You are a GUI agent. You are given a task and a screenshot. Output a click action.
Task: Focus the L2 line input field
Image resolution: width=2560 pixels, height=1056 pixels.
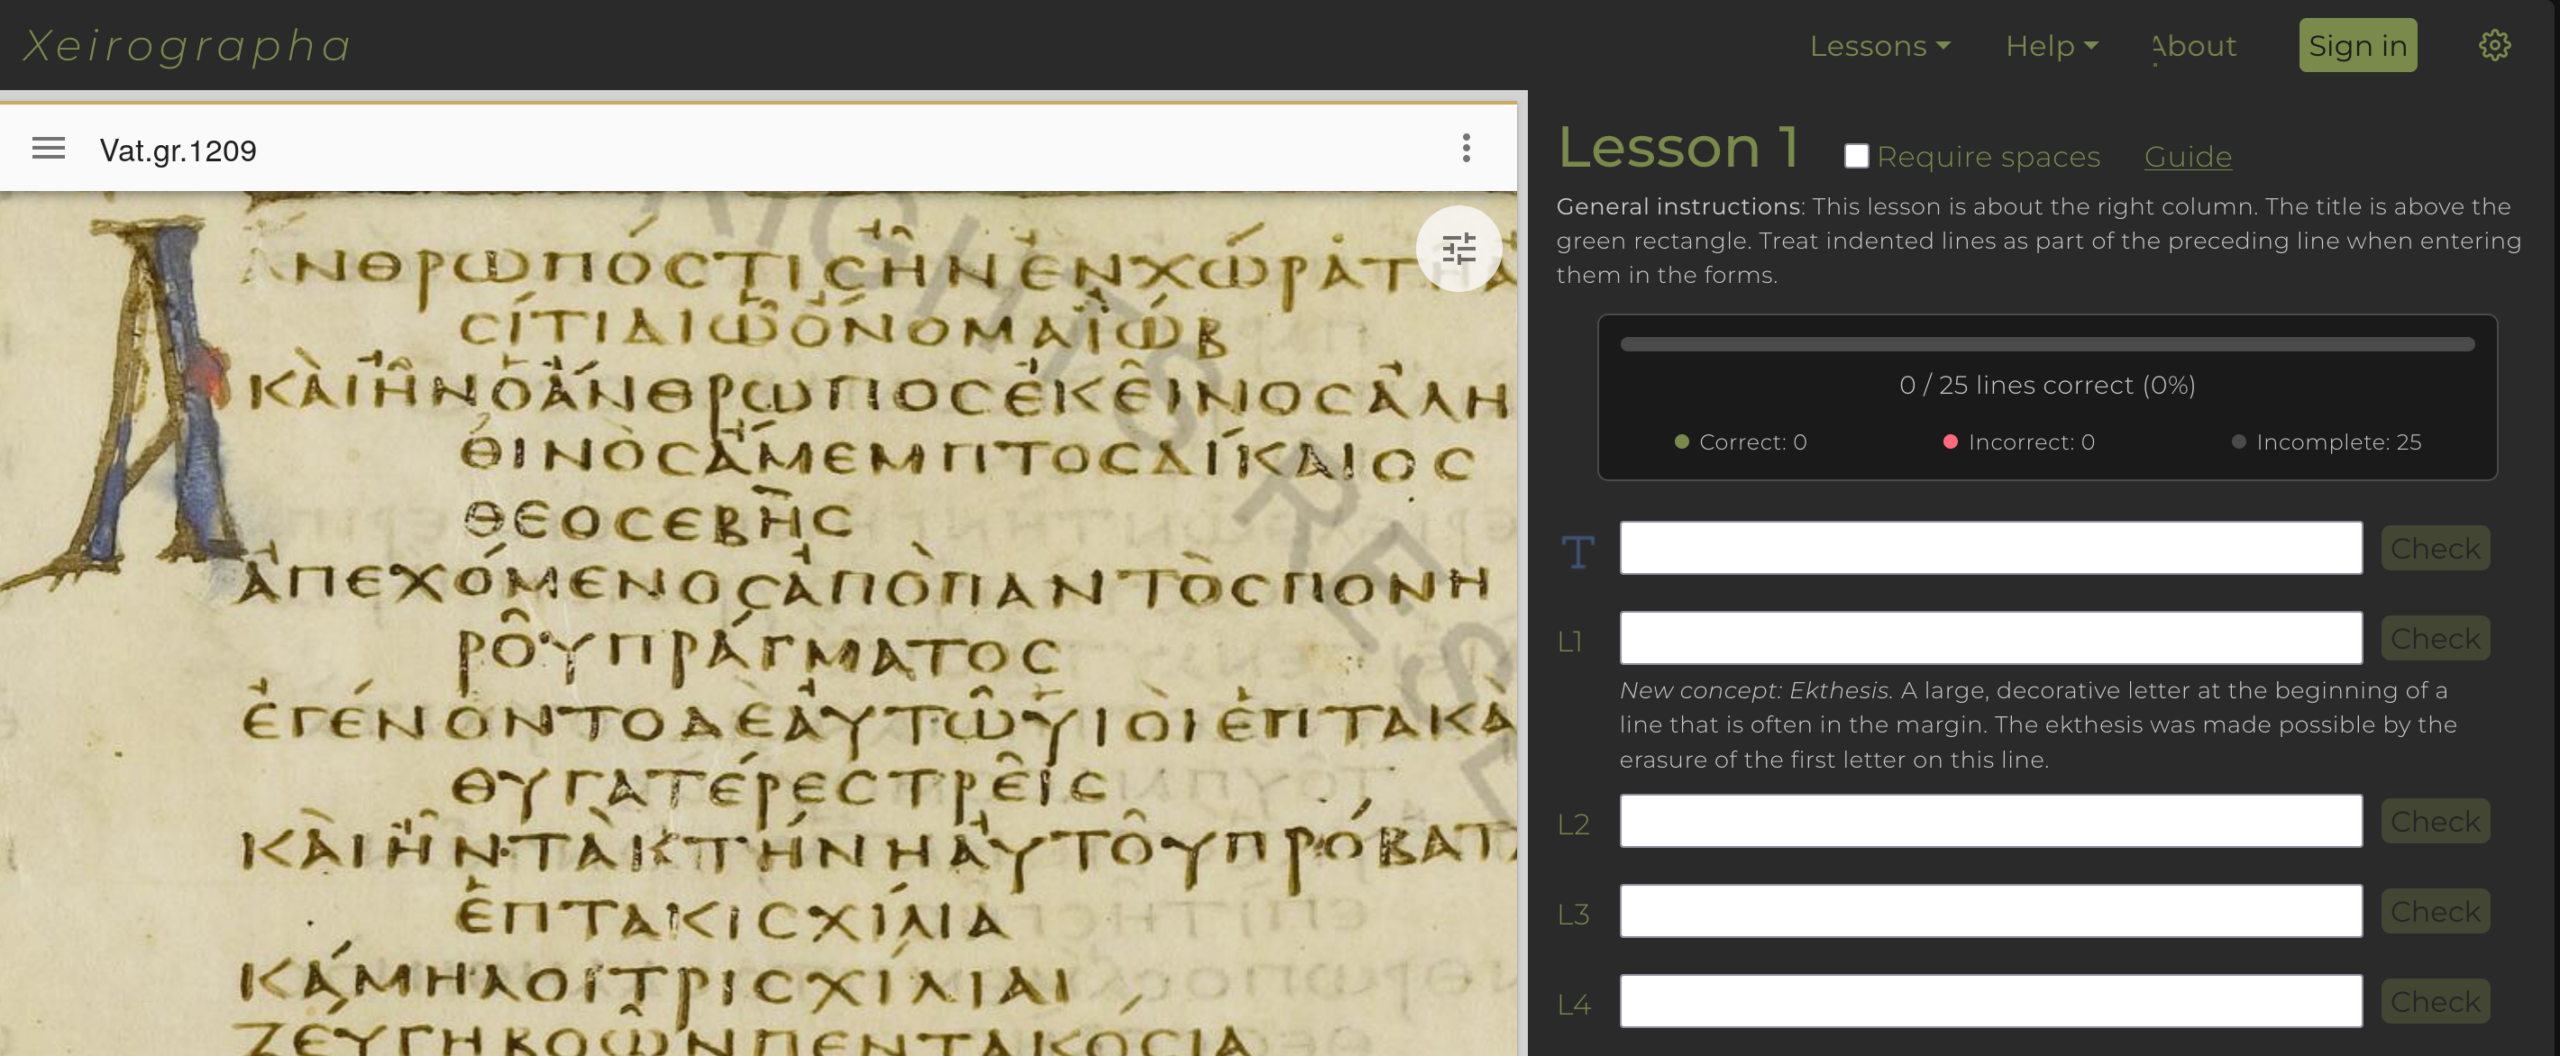click(x=1990, y=821)
